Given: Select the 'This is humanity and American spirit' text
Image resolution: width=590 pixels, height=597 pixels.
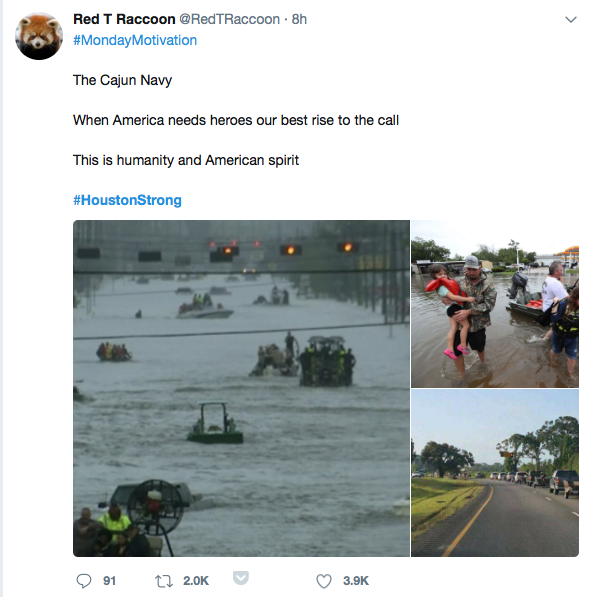Looking at the screenshot, I should tap(186, 160).
